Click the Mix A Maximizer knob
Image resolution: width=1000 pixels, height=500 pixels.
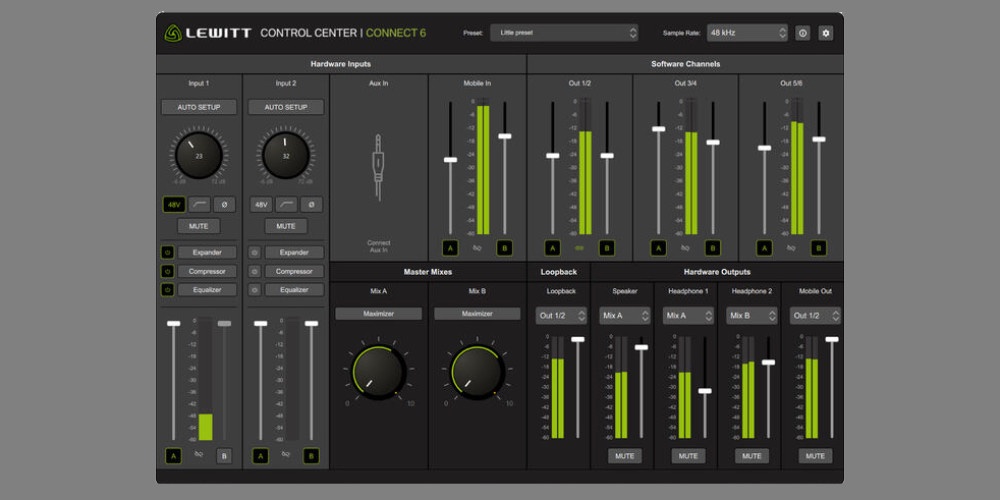pyautogui.click(x=378, y=372)
